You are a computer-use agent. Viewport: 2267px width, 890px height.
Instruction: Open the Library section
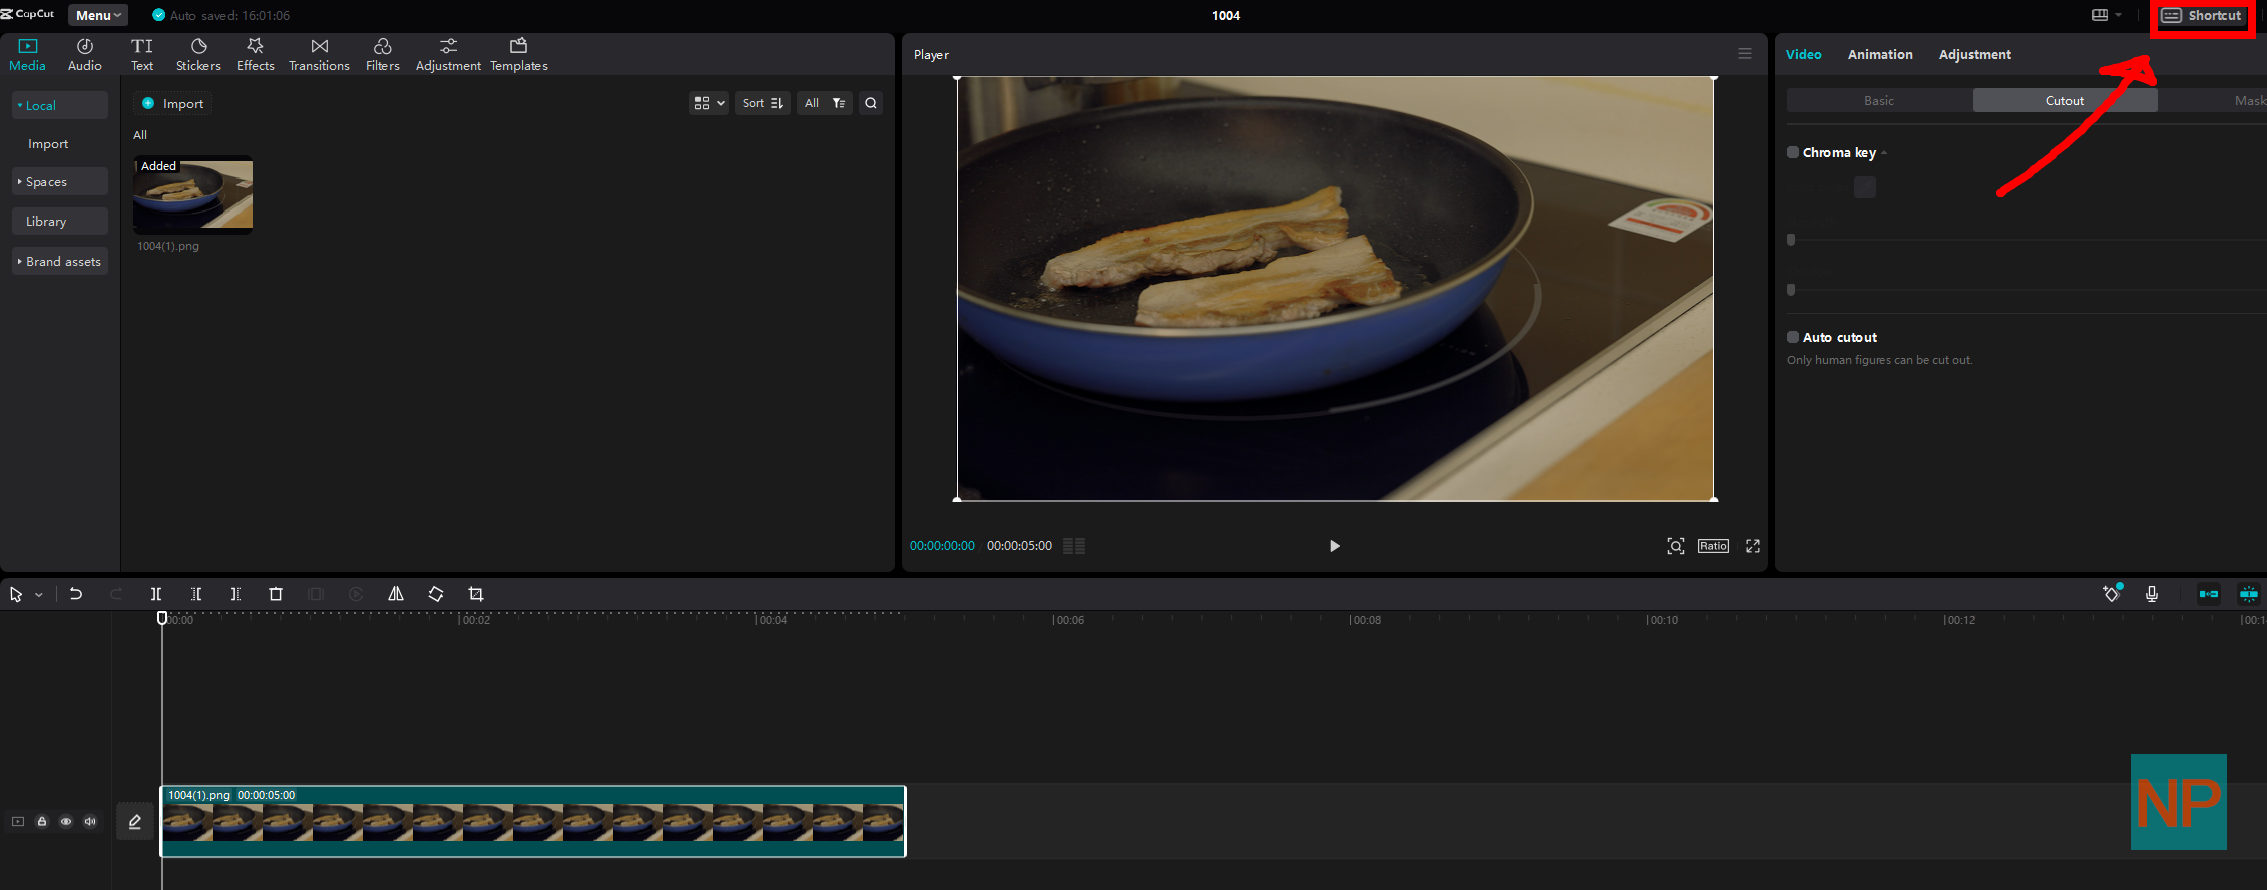(60, 221)
